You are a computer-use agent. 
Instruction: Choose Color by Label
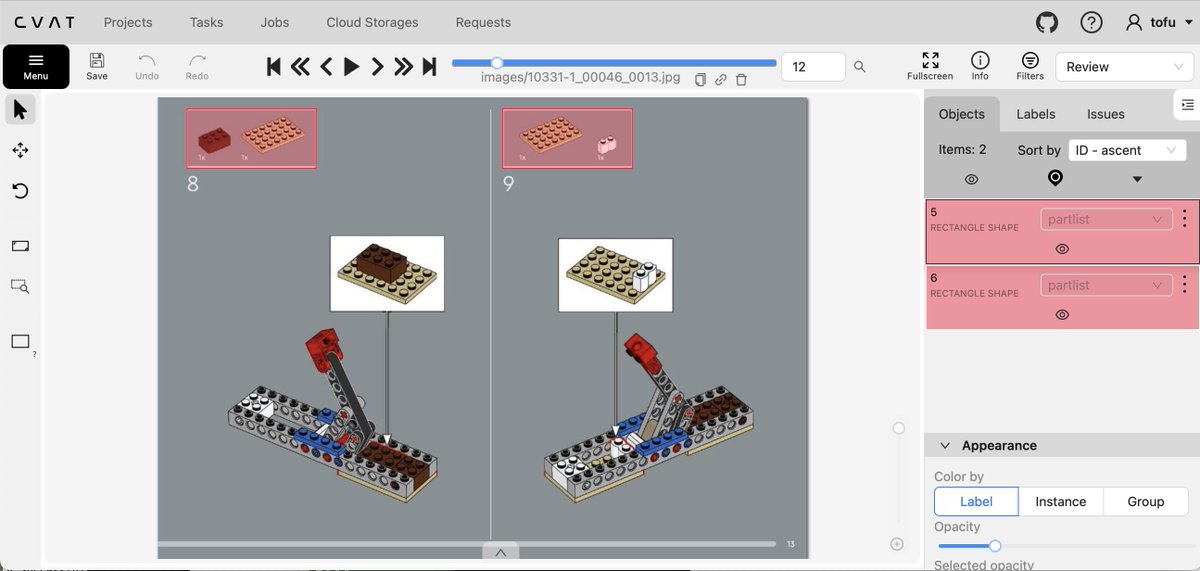pos(976,502)
